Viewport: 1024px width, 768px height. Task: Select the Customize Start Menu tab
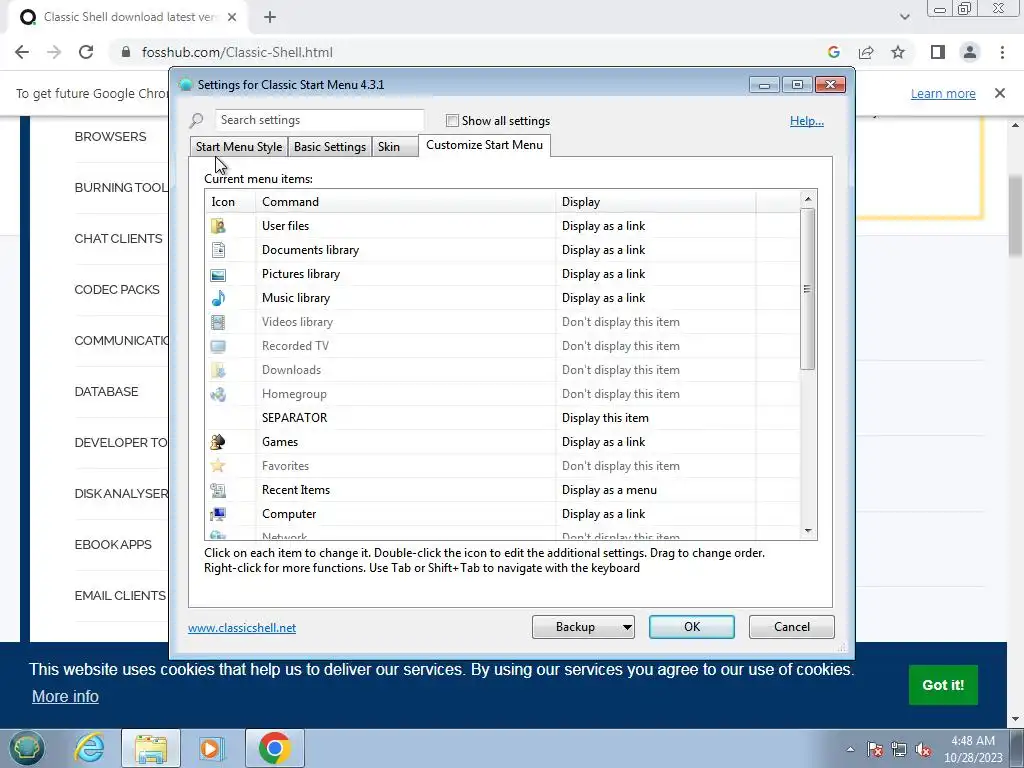click(x=485, y=145)
